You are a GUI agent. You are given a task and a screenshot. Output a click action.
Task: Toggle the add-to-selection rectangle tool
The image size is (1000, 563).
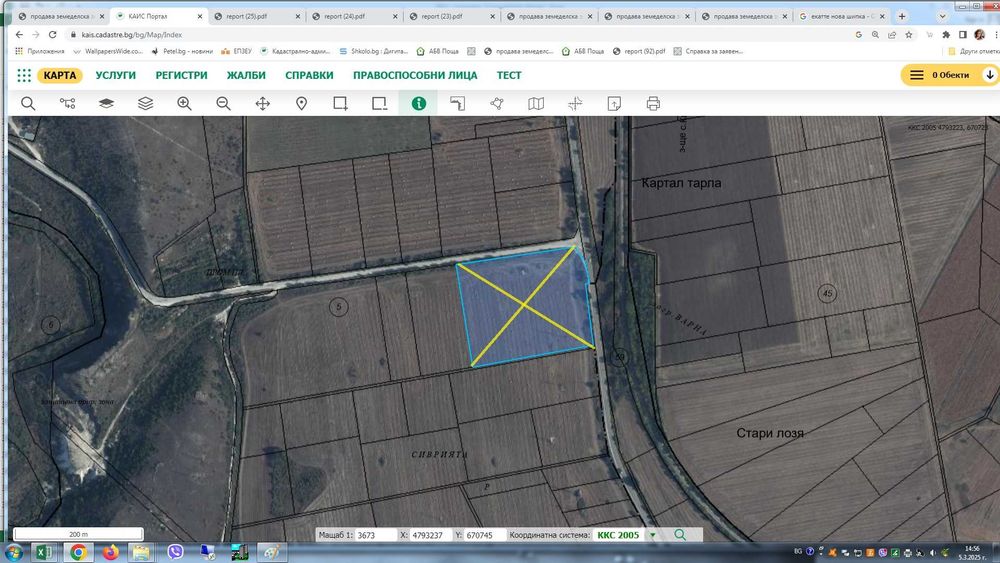click(341, 103)
